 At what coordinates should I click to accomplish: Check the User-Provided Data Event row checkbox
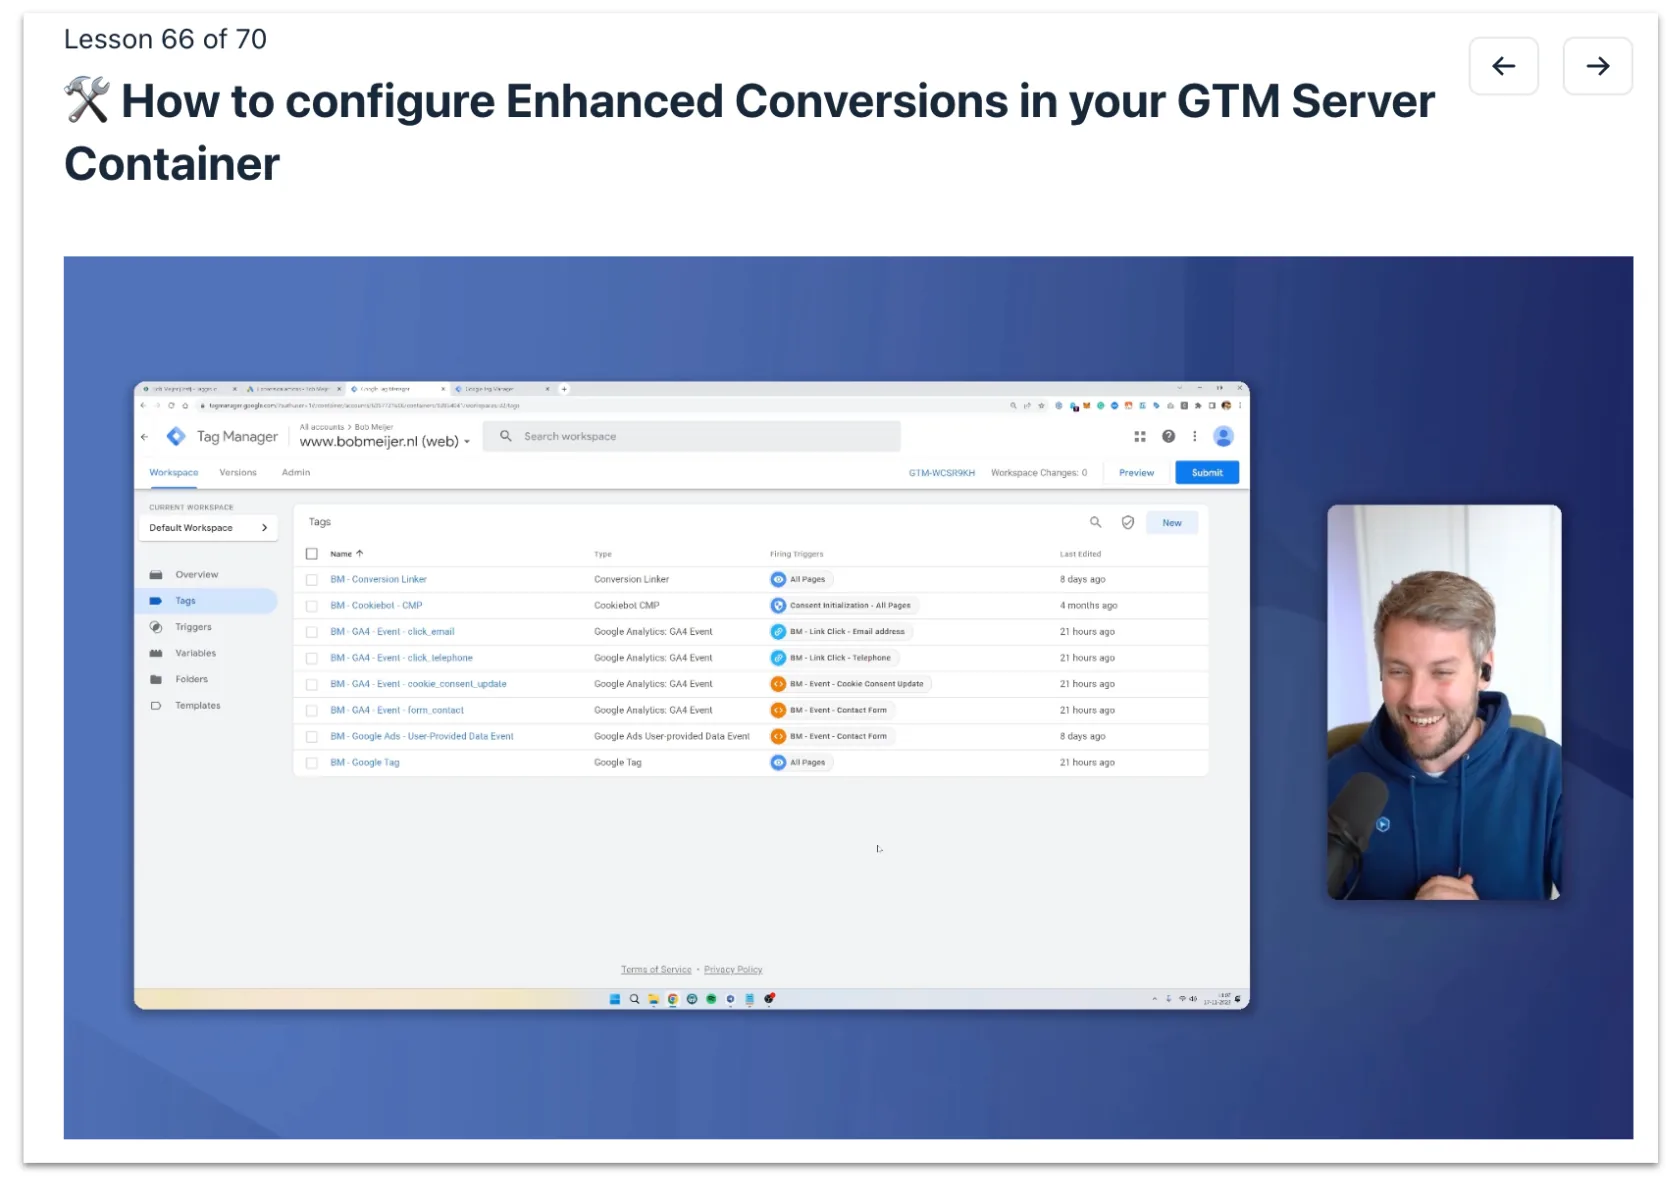[x=312, y=736]
